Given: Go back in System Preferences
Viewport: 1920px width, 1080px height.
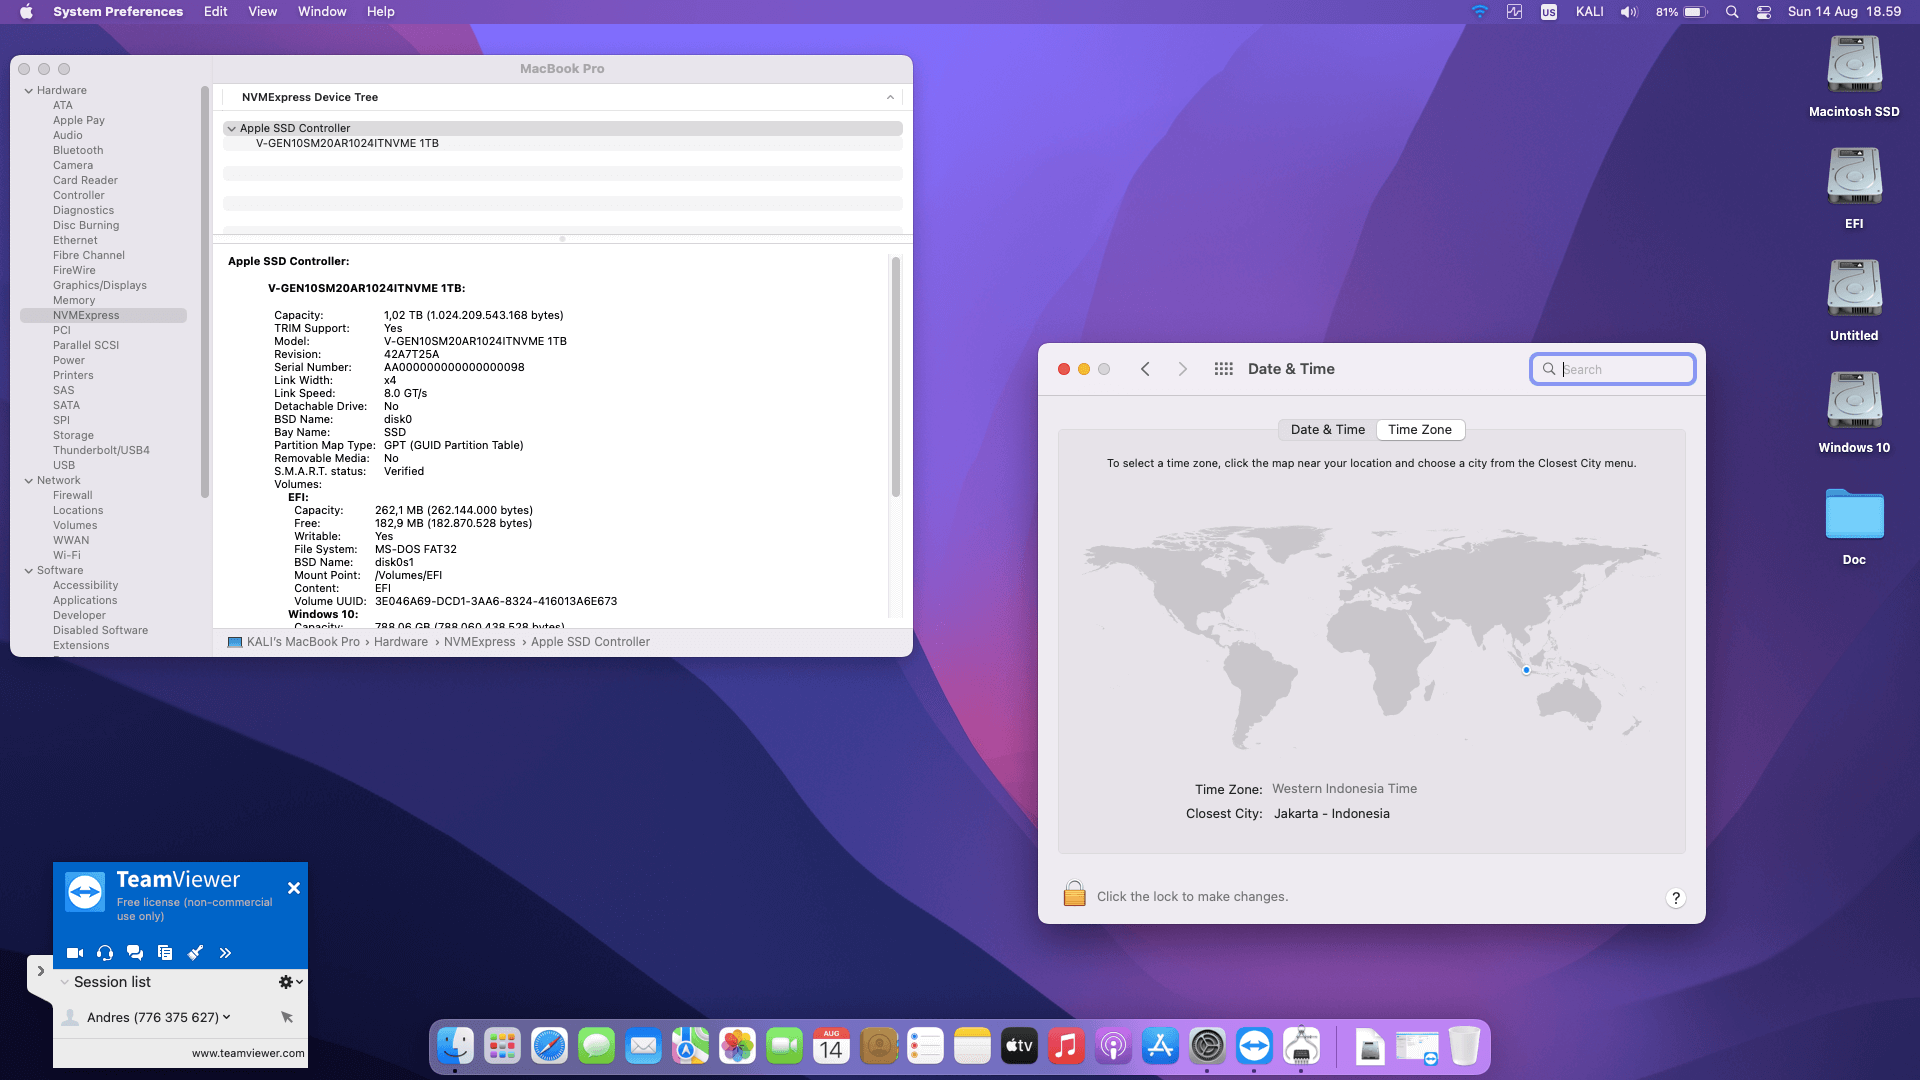Looking at the screenshot, I should [x=1145, y=369].
